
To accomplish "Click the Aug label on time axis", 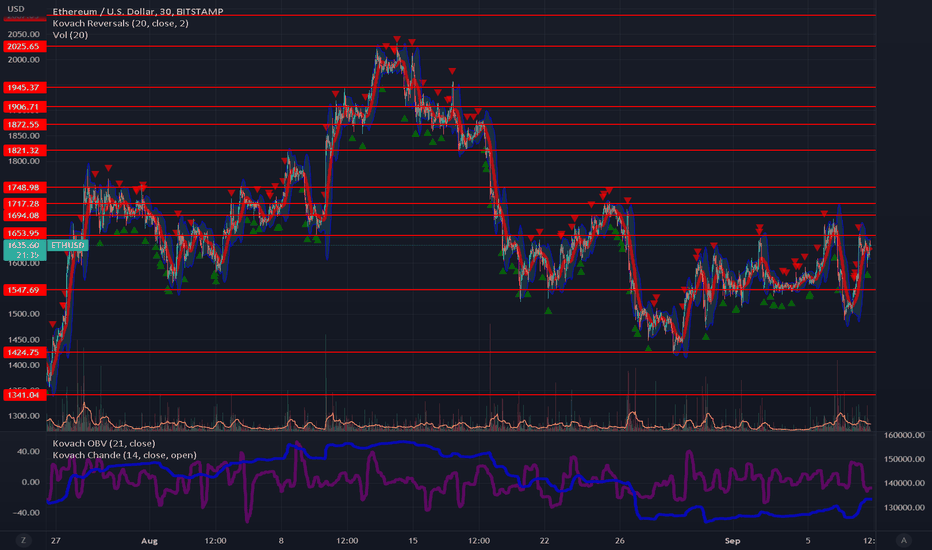I will [149, 540].
